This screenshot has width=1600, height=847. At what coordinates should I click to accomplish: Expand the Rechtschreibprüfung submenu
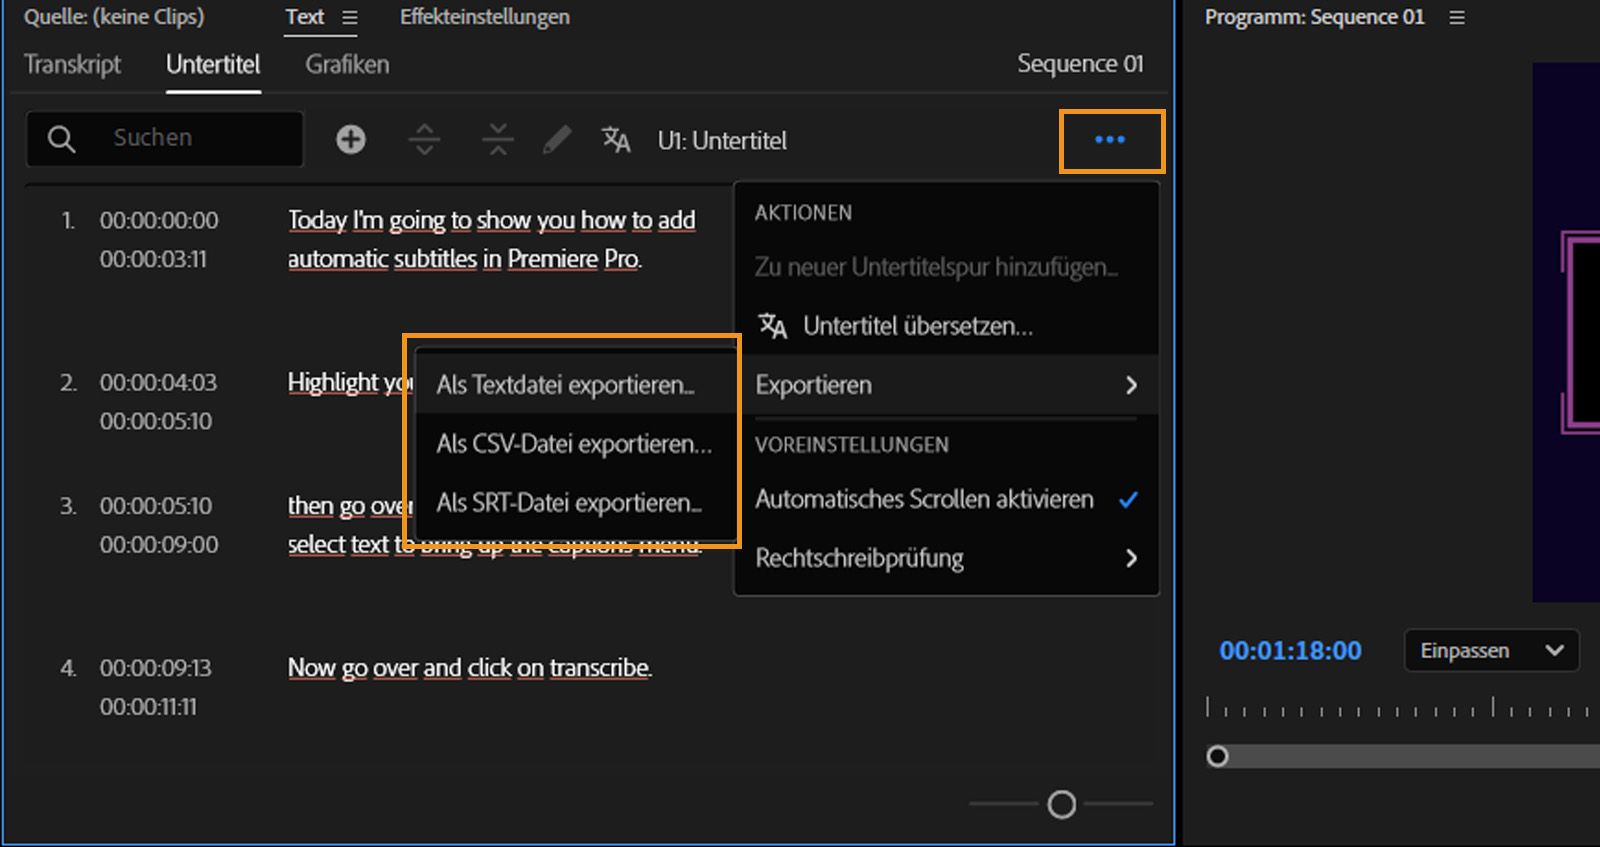(945, 558)
